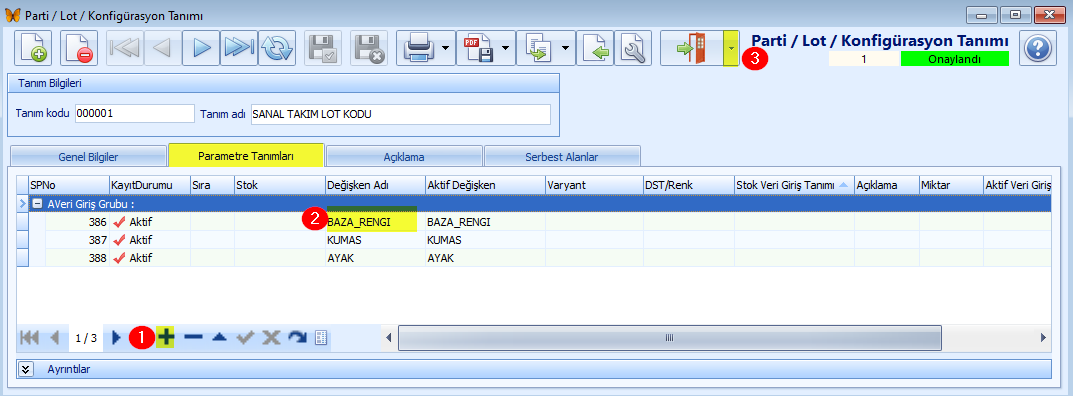Image resolution: width=1073 pixels, height=396 pixels.
Task: Edit the grid row with the up-triangle icon
Action: coord(219,337)
